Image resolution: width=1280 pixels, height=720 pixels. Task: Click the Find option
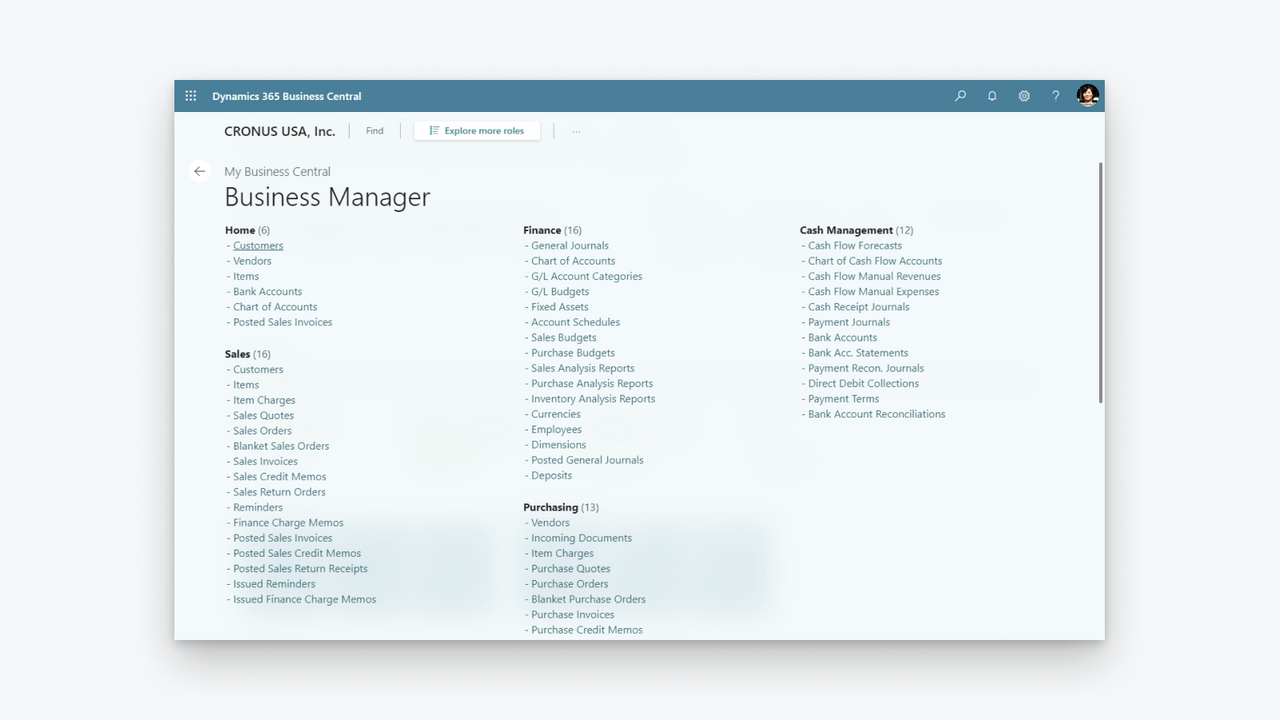click(374, 131)
